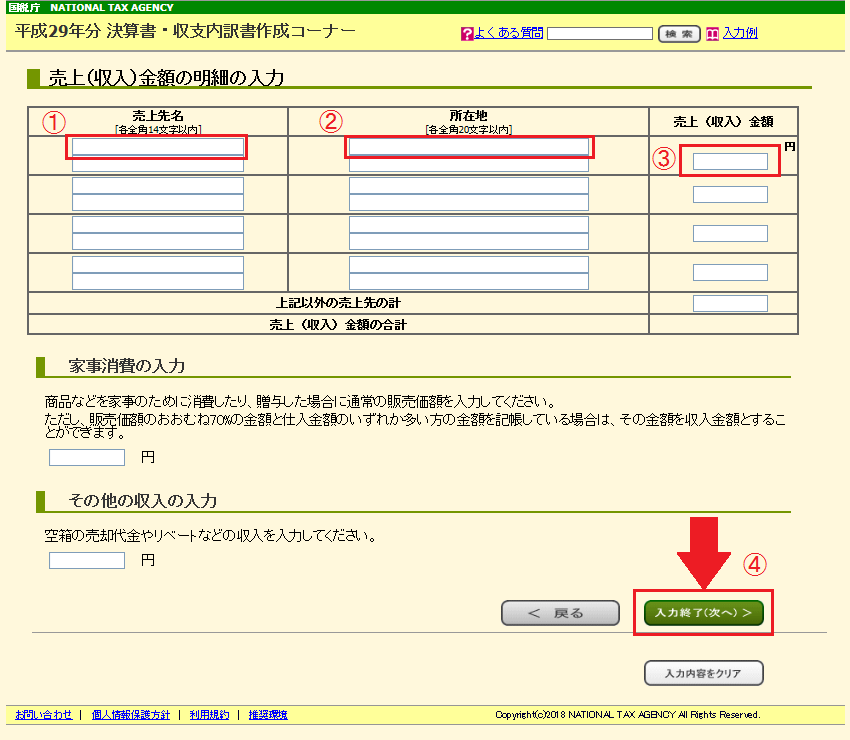Click first row lower 所在地 field
850x740 pixels.
469,164
